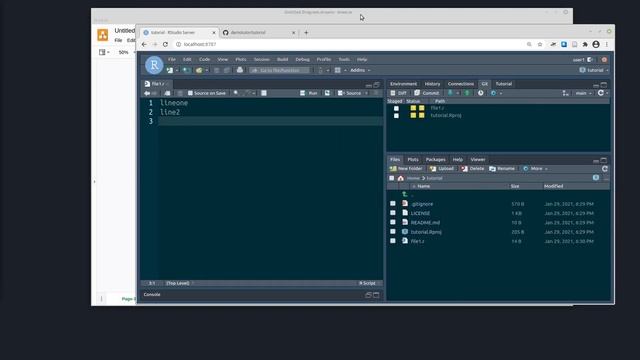Screen dimensions: 640x360
Task: Switch to the GitHub browser tab
Action: coord(259,32)
